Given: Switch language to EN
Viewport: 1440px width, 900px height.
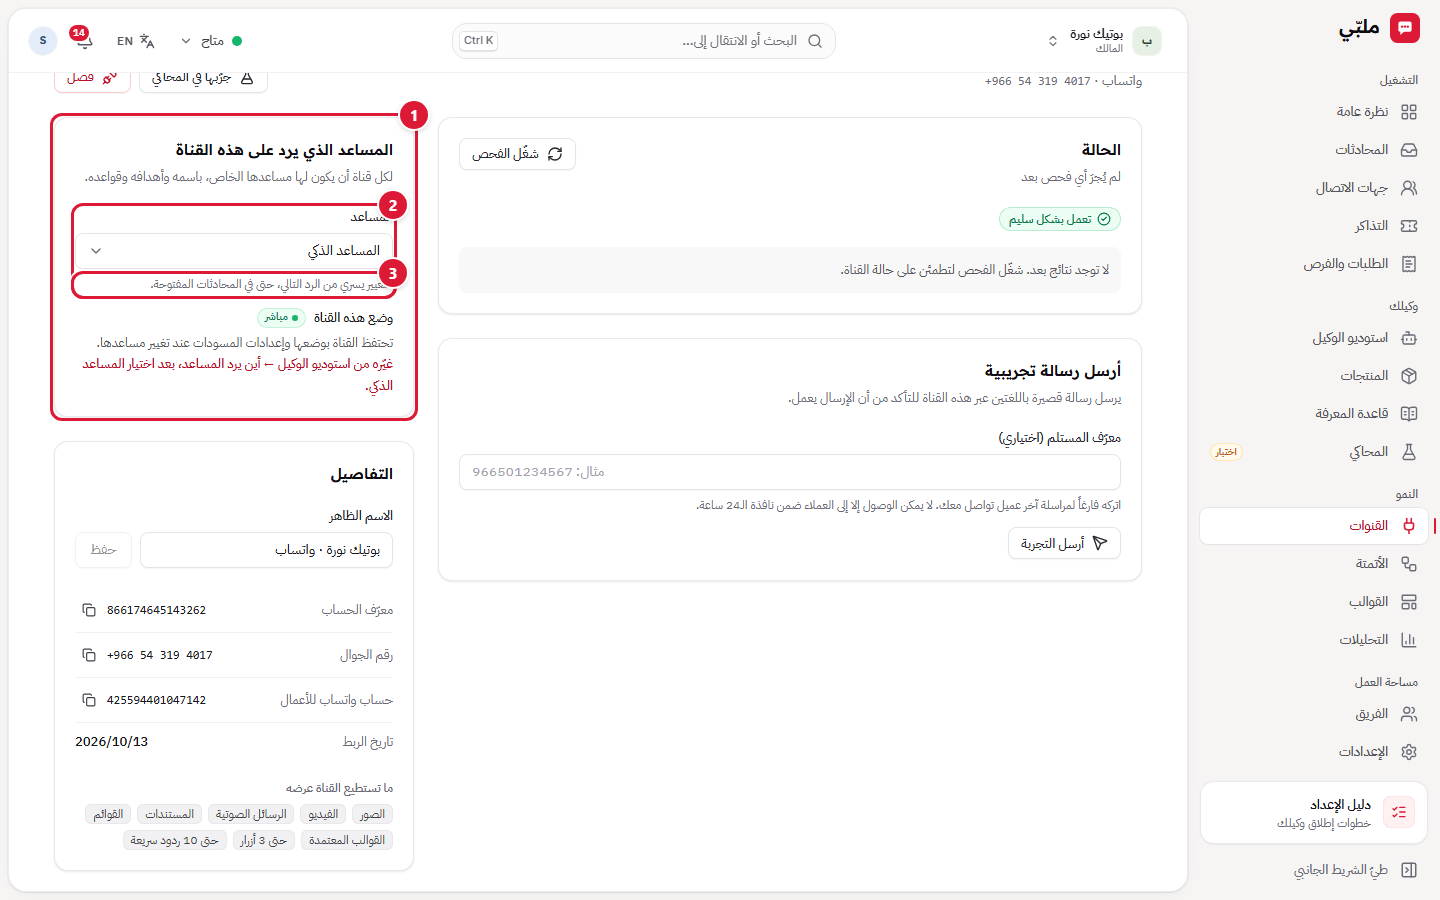Looking at the screenshot, I should coord(135,41).
